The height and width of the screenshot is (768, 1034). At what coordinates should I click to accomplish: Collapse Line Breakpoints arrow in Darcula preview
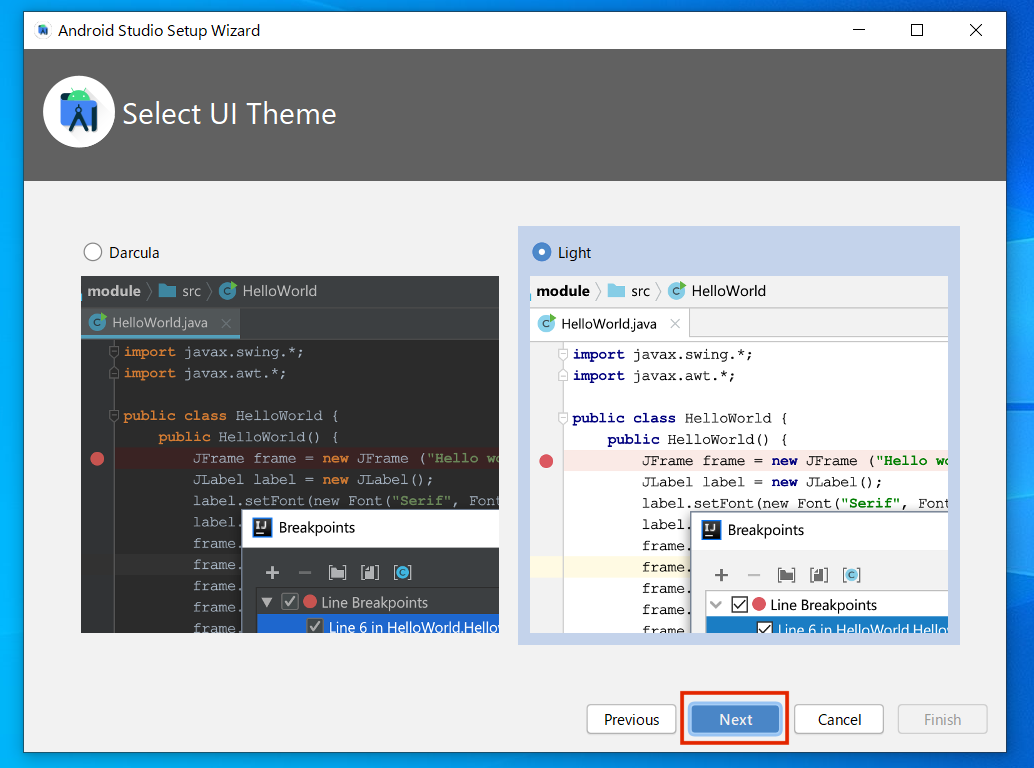(265, 602)
